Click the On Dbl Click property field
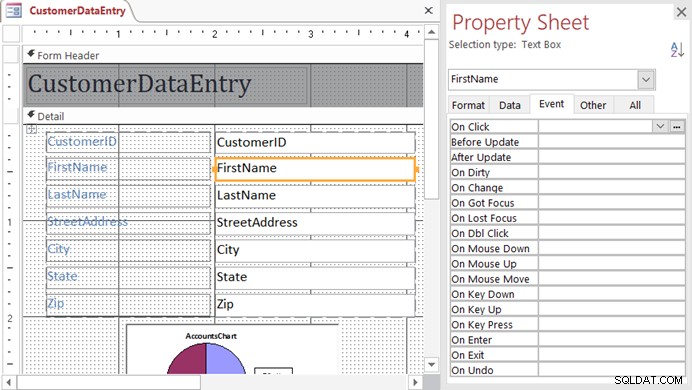The image size is (692, 390). click(x=612, y=233)
